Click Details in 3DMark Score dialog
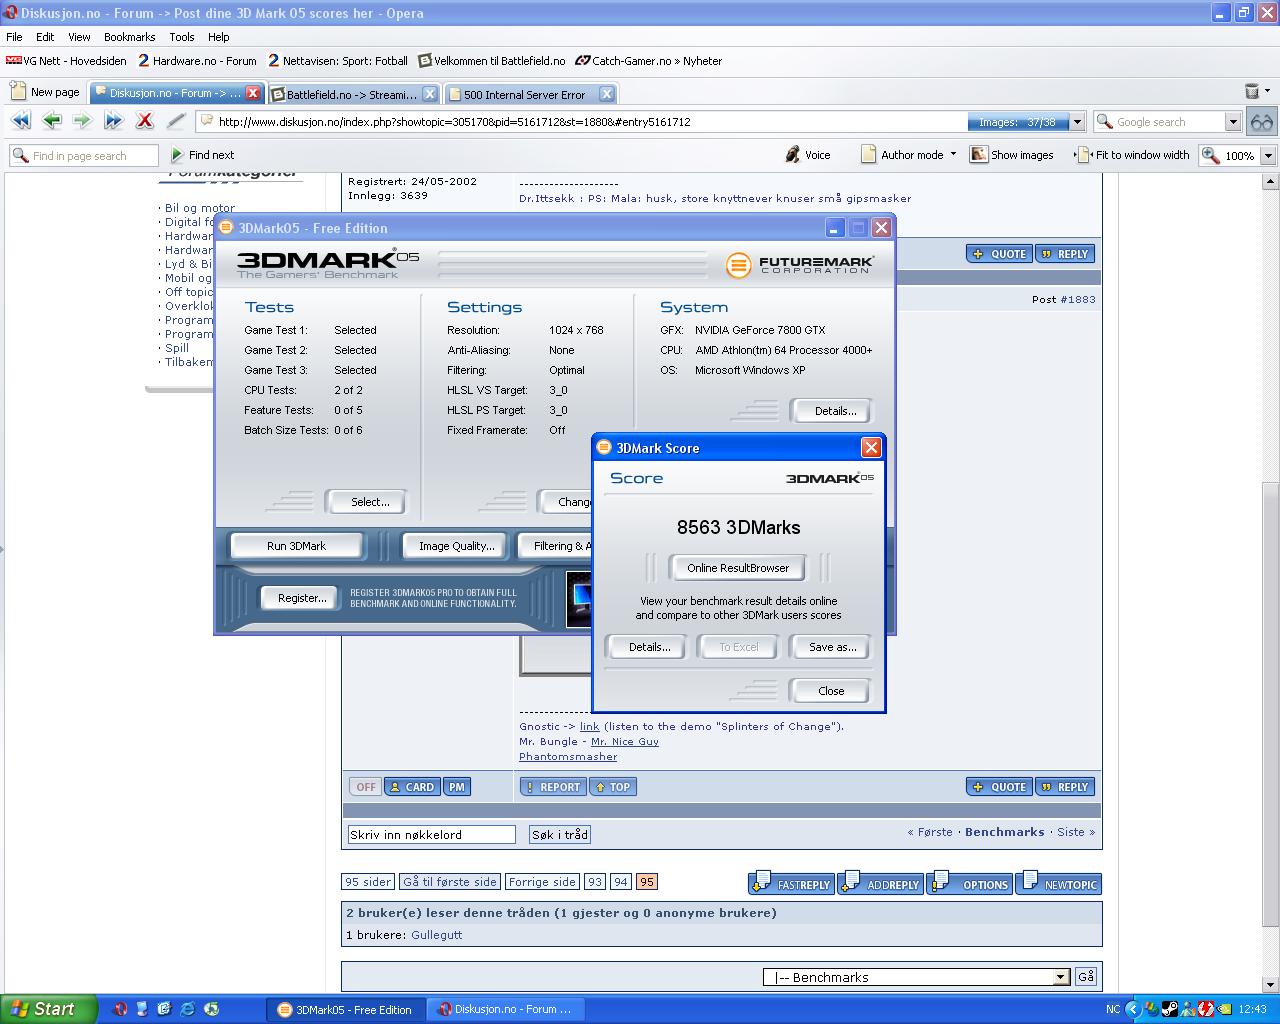The image size is (1280, 1024). coord(649,647)
